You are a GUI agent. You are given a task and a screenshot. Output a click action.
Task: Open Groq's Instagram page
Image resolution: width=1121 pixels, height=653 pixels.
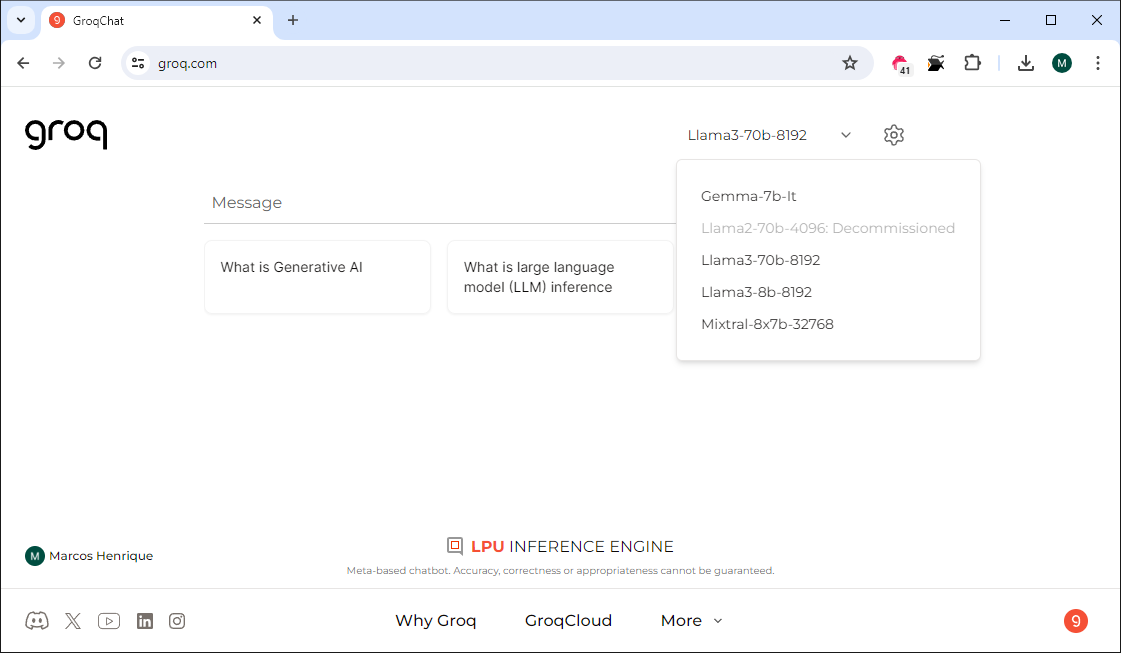177,621
